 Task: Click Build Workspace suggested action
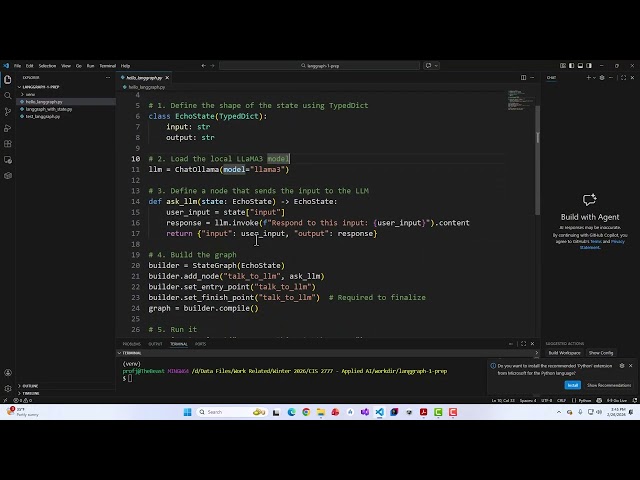[x=564, y=353]
